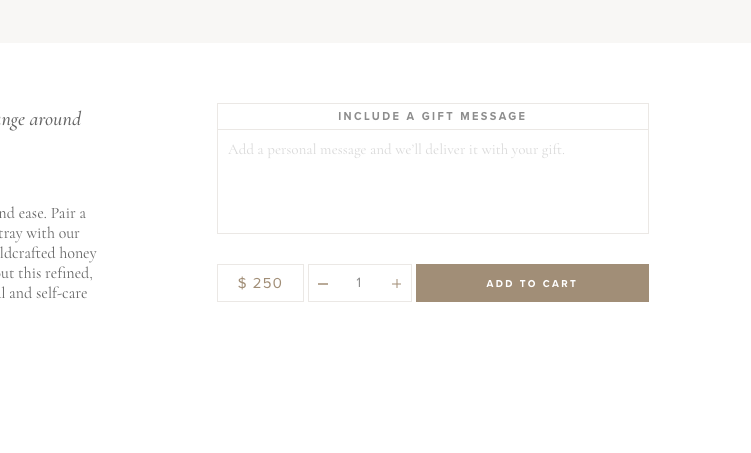This screenshot has width=751, height=453.
Task: Click the beige banner strip at top
Action: point(375,21)
